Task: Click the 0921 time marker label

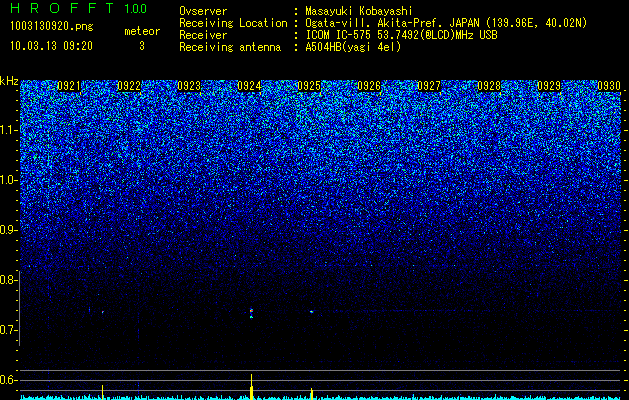Action: point(69,86)
